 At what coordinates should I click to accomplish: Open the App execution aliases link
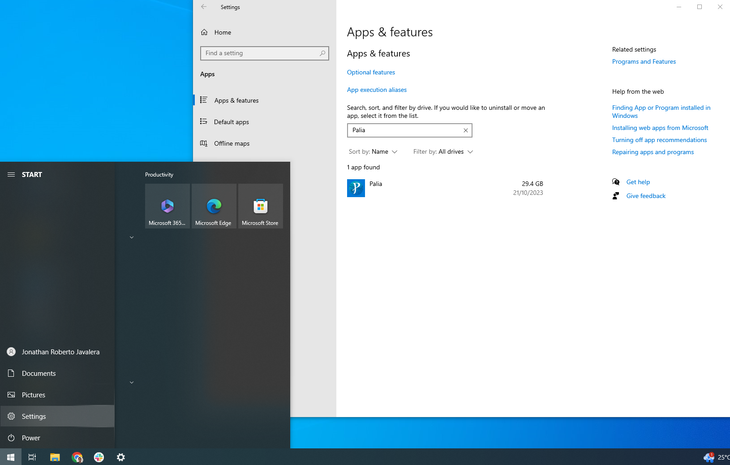[x=377, y=89]
